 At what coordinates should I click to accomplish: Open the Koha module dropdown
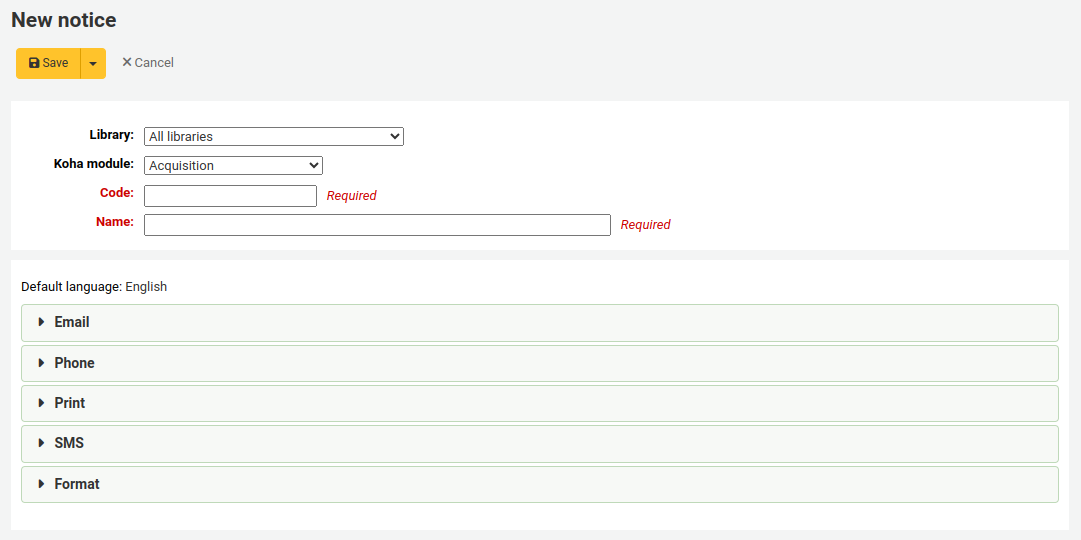click(x=233, y=166)
